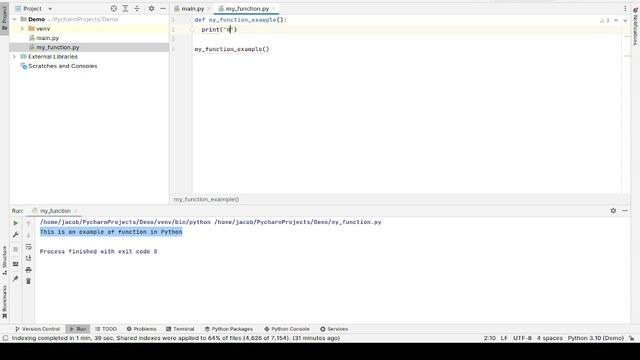Select my_function.py in project tree
This screenshot has height=360, width=640.
(58, 47)
